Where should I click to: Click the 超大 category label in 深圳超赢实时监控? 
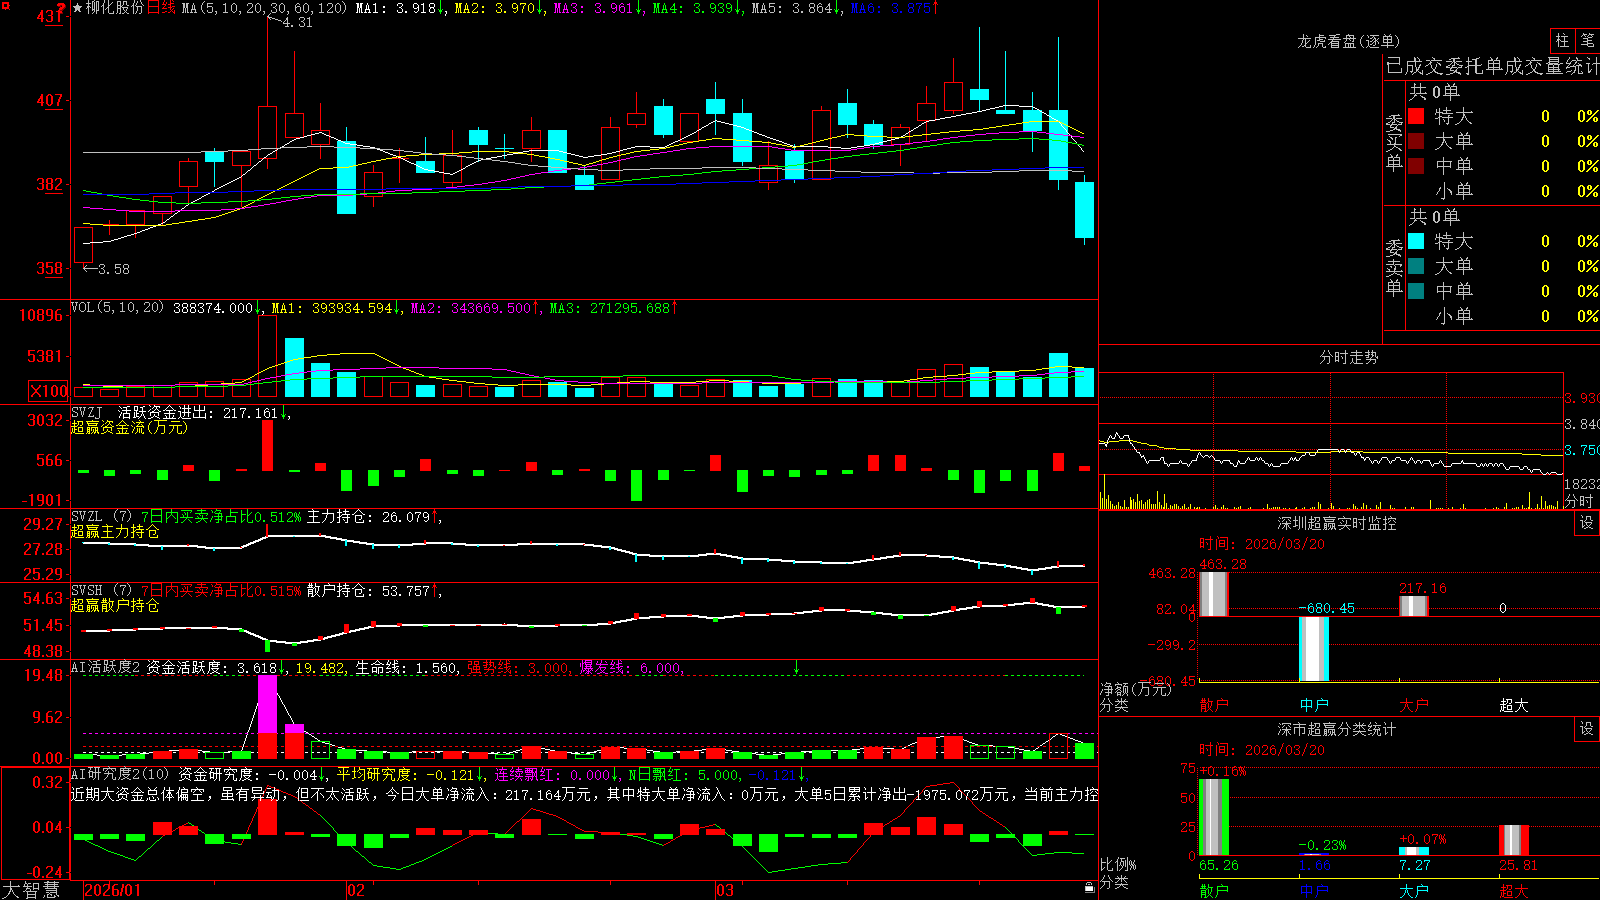coord(1514,705)
